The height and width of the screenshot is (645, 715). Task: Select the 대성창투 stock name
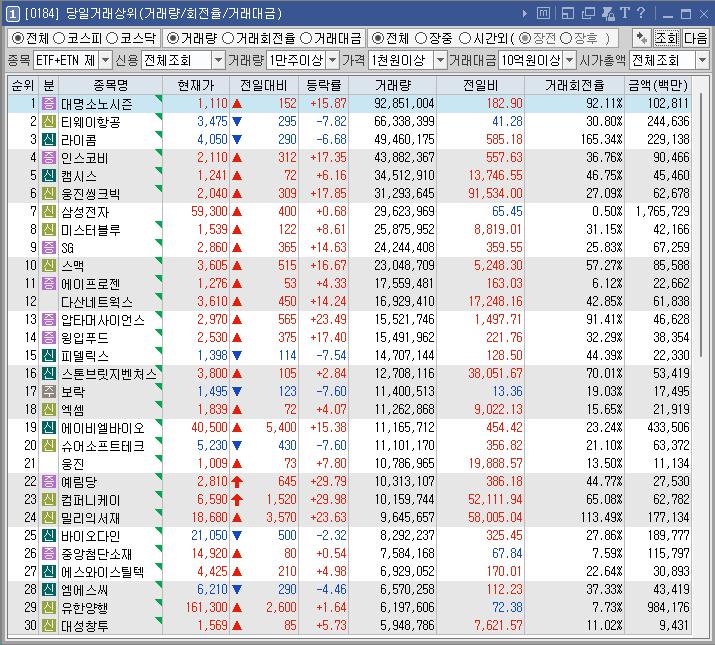[x=84, y=625]
